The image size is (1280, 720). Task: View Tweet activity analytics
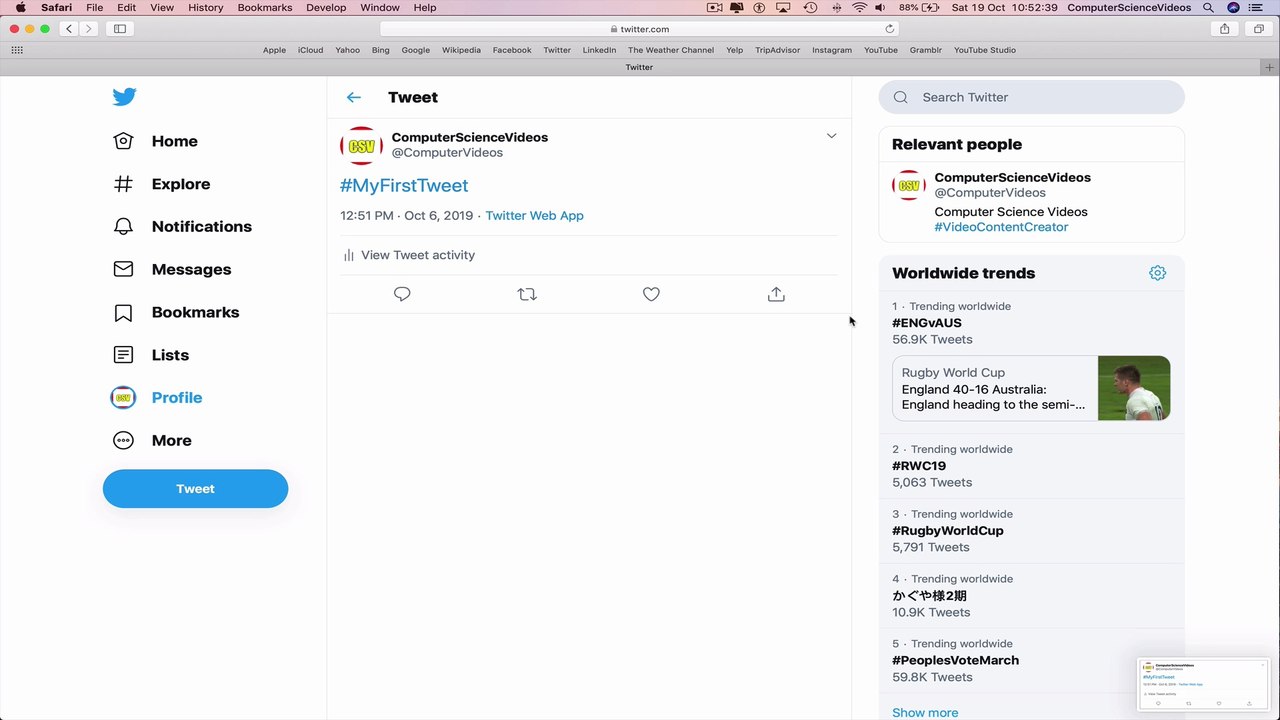click(408, 255)
